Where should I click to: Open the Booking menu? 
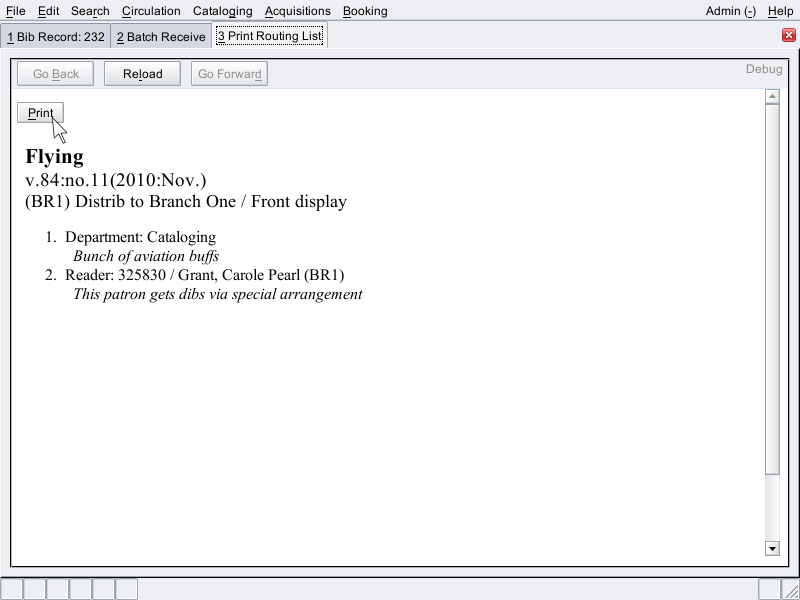point(365,11)
